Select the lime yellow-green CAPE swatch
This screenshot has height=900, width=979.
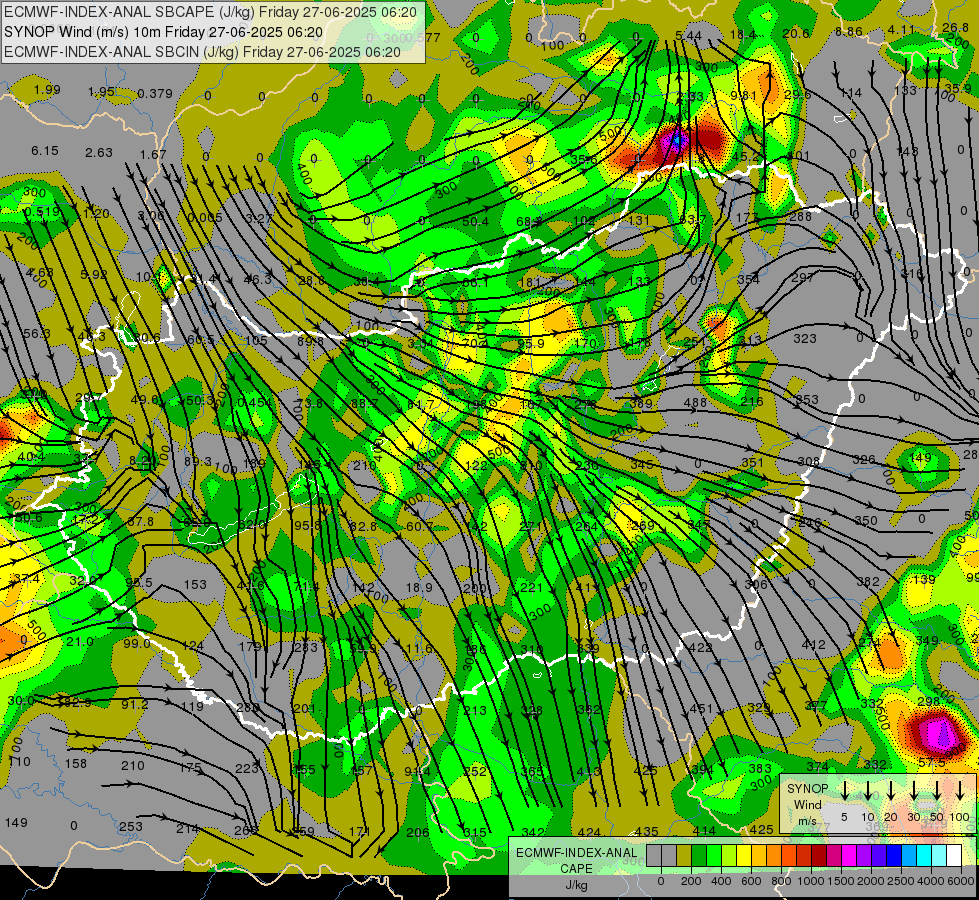729,855
